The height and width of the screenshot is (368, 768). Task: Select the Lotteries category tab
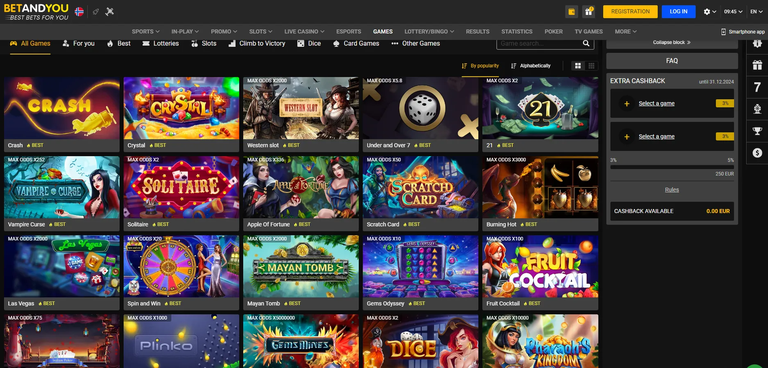(161, 44)
